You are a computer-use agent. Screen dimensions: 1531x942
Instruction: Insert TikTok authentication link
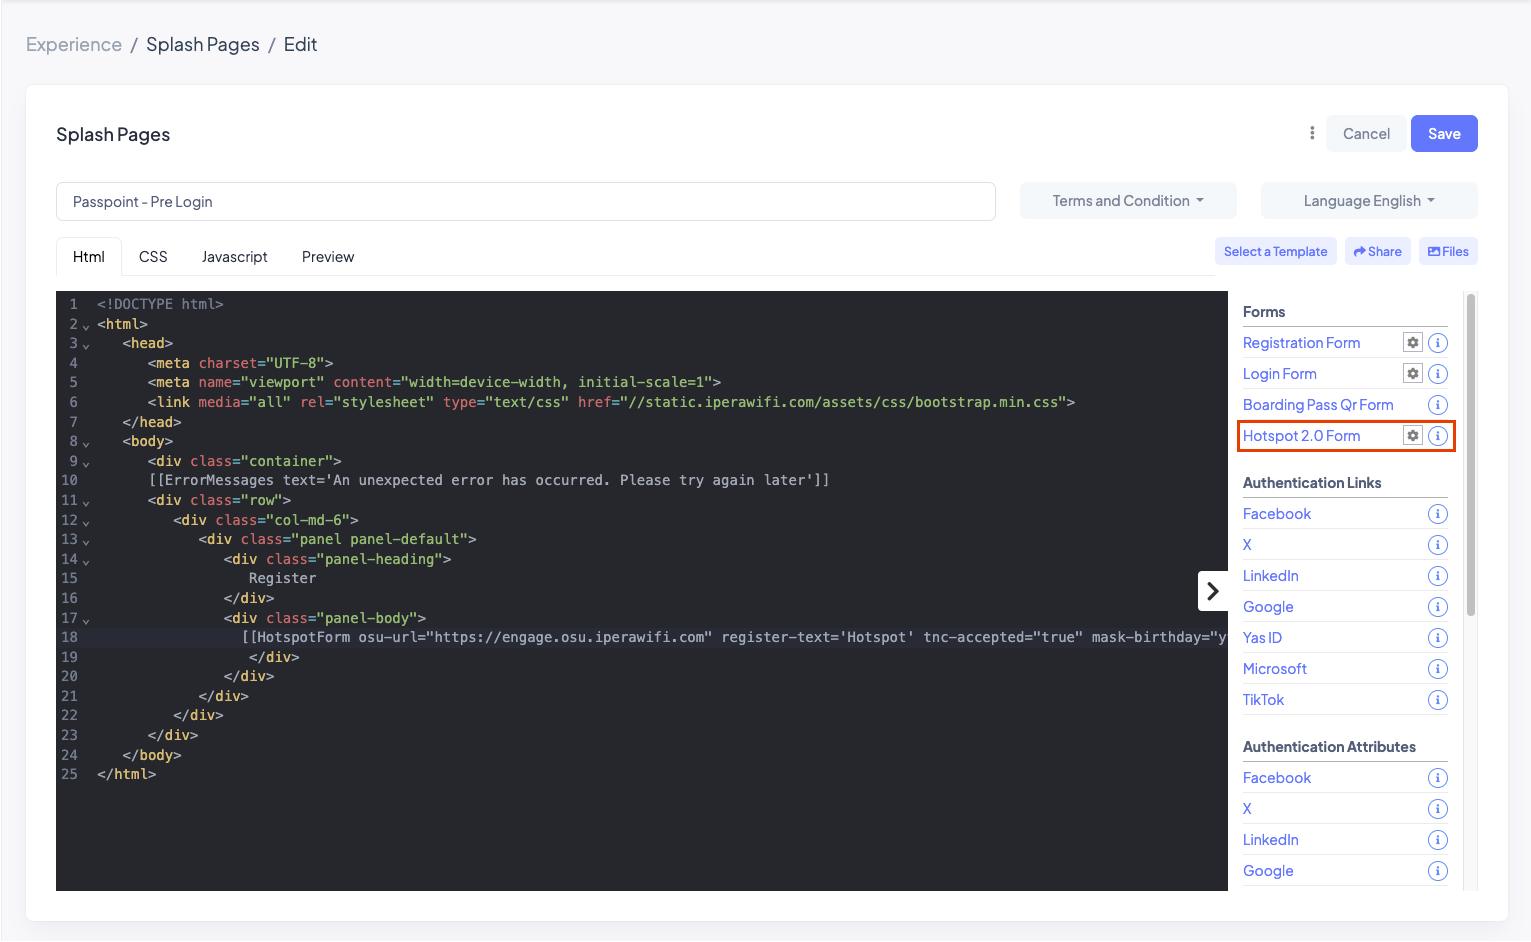tap(1263, 700)
